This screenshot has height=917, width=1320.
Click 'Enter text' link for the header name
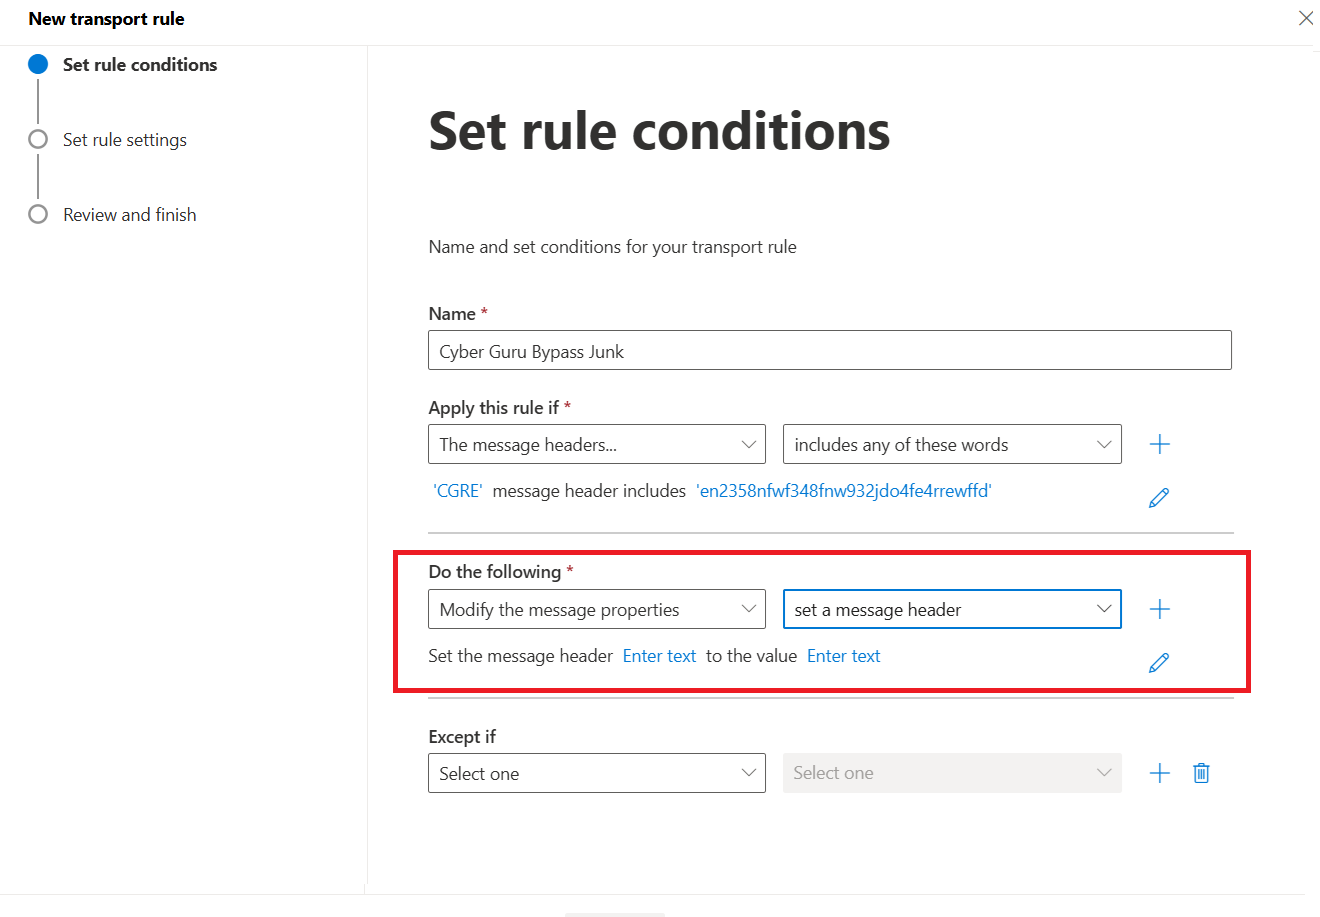pos(659,656)
